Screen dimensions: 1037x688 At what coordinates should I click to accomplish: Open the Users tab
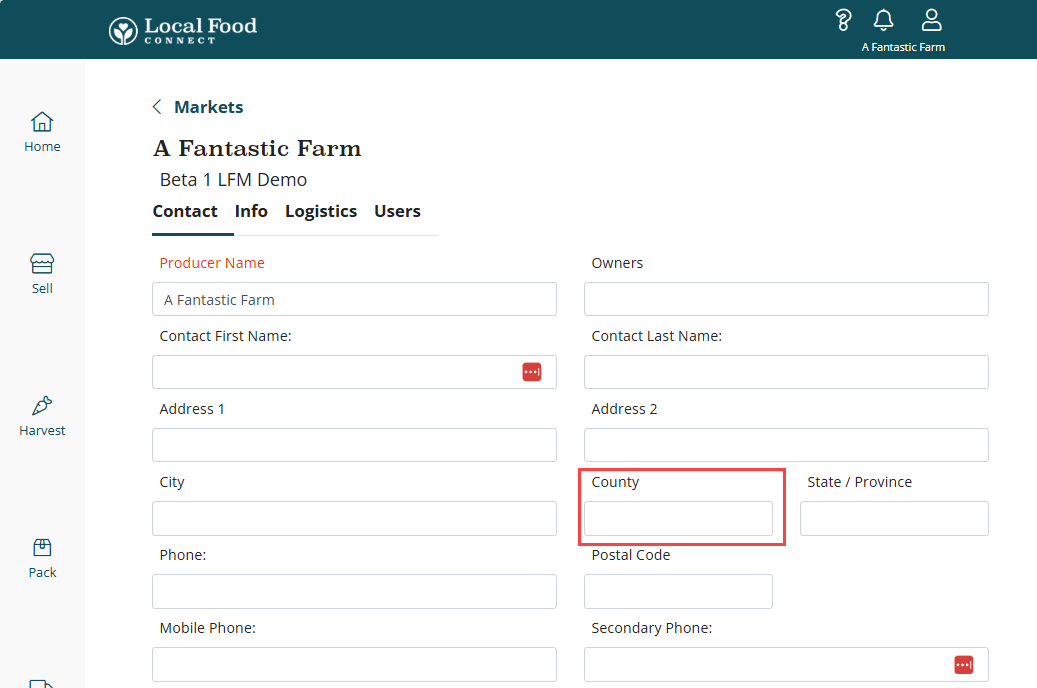[x=397, y=211]
